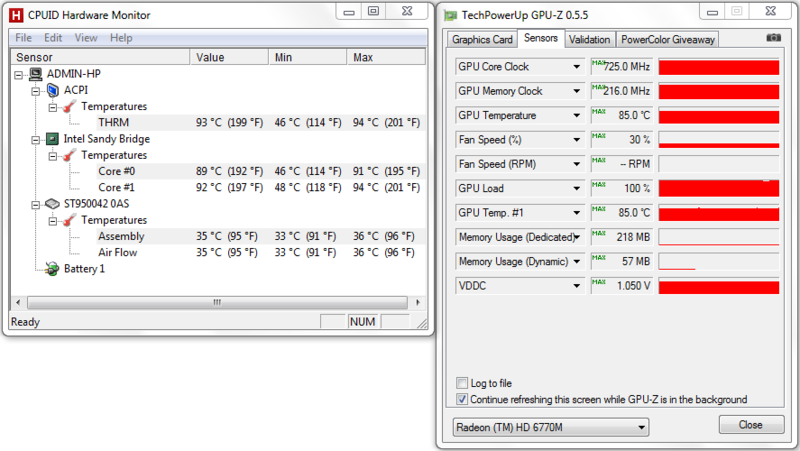Select the Sensors tab in GPU-Z
This screenshot has width=800, height=451.
point(541,38)
